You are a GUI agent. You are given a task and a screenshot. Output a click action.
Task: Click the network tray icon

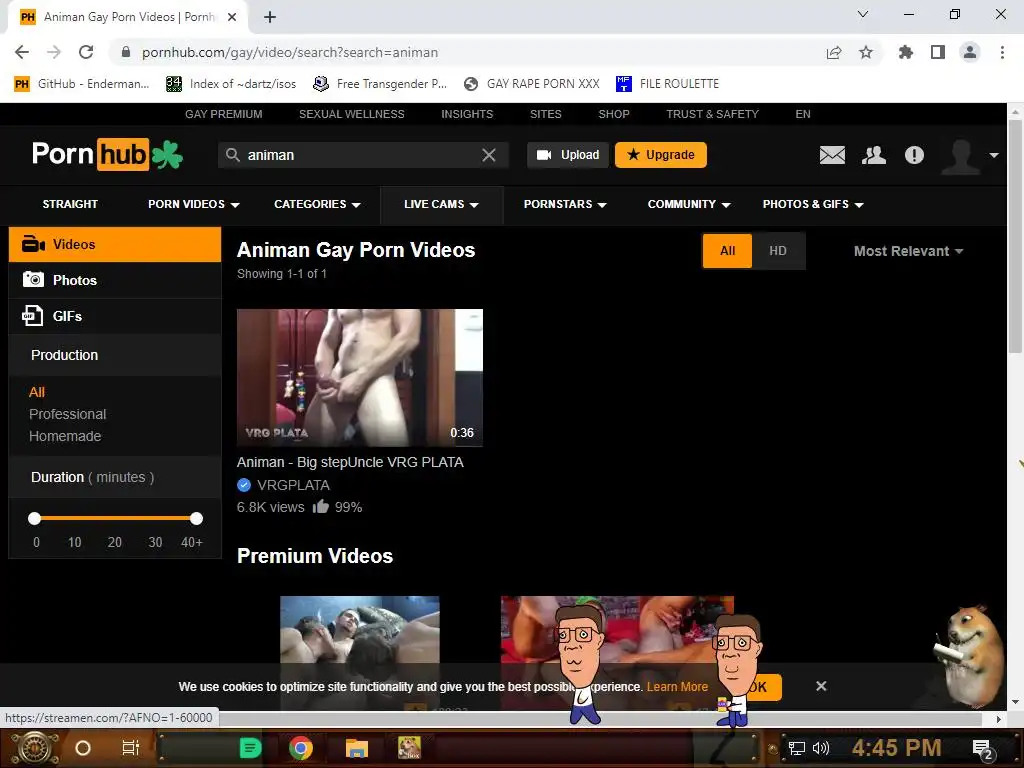click(x=797, y=748)
